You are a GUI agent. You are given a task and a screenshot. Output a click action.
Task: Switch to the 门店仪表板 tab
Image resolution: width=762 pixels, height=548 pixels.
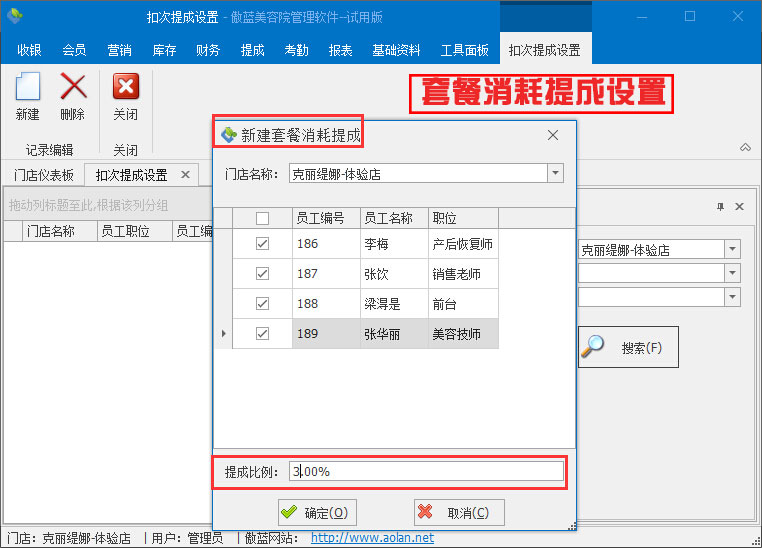point(43,175)
